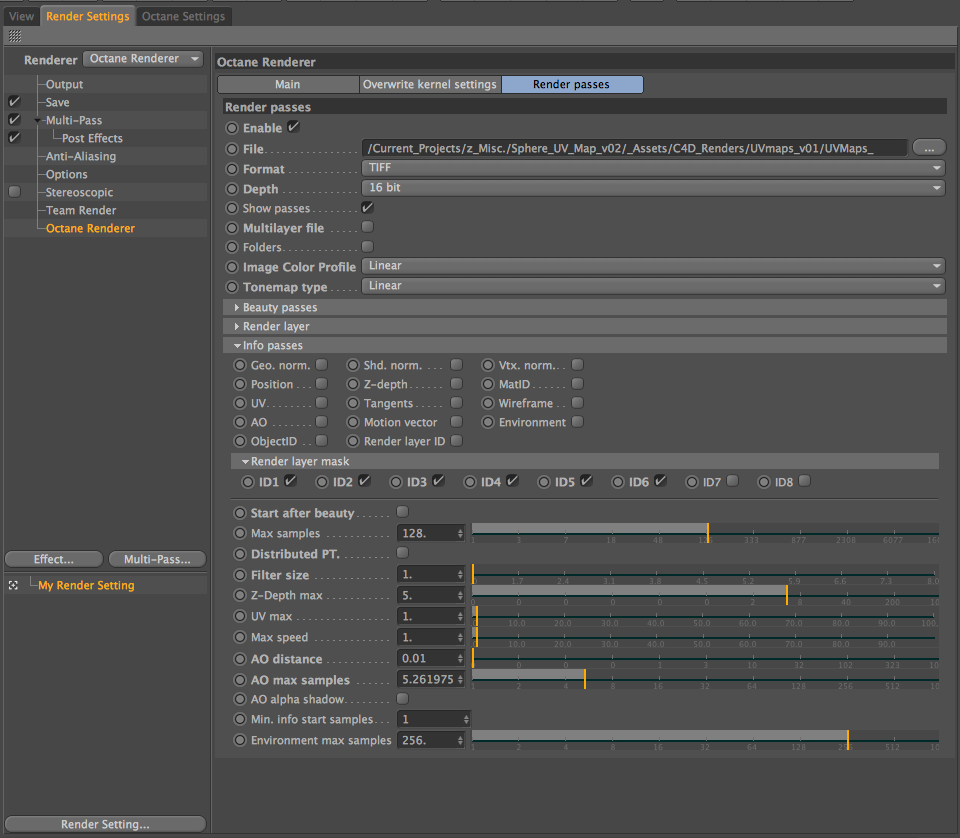The height and width of the screenshot is (838, 960).
Task: Select Output in the settings tree
Action: pos(64,84)
